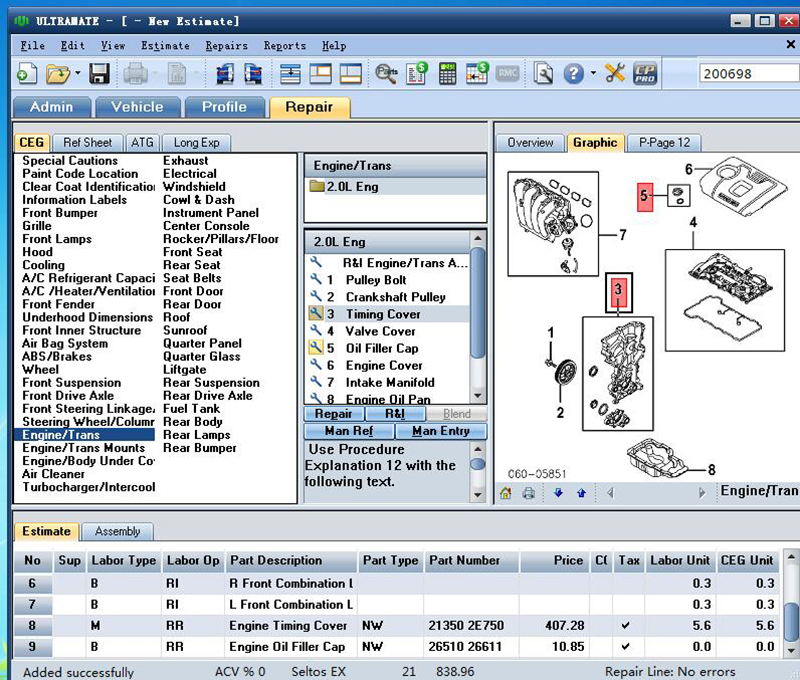Open the ATG tab
800x680 pixels.
click(x=142, y=143)
